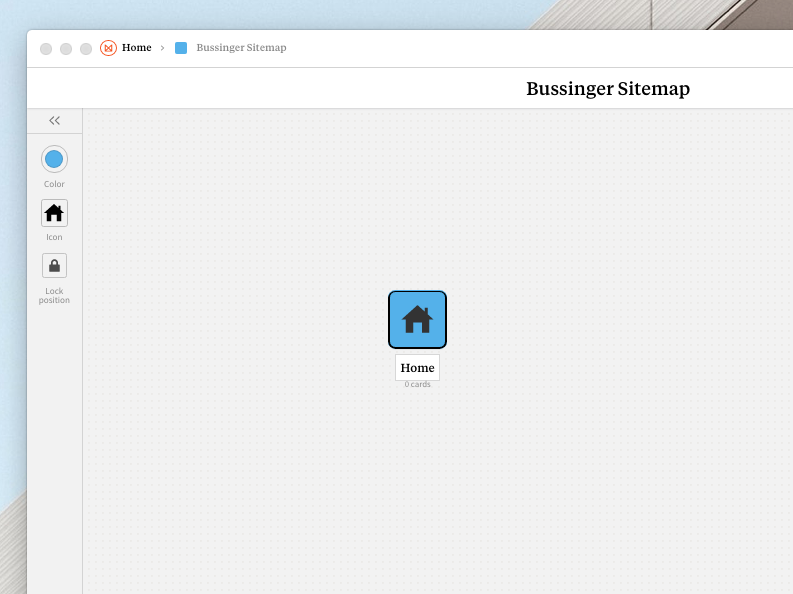Click blue square board icon in breadcrumb
The height and width of the screenshot is (594, 793).
(x=181, y=48)
